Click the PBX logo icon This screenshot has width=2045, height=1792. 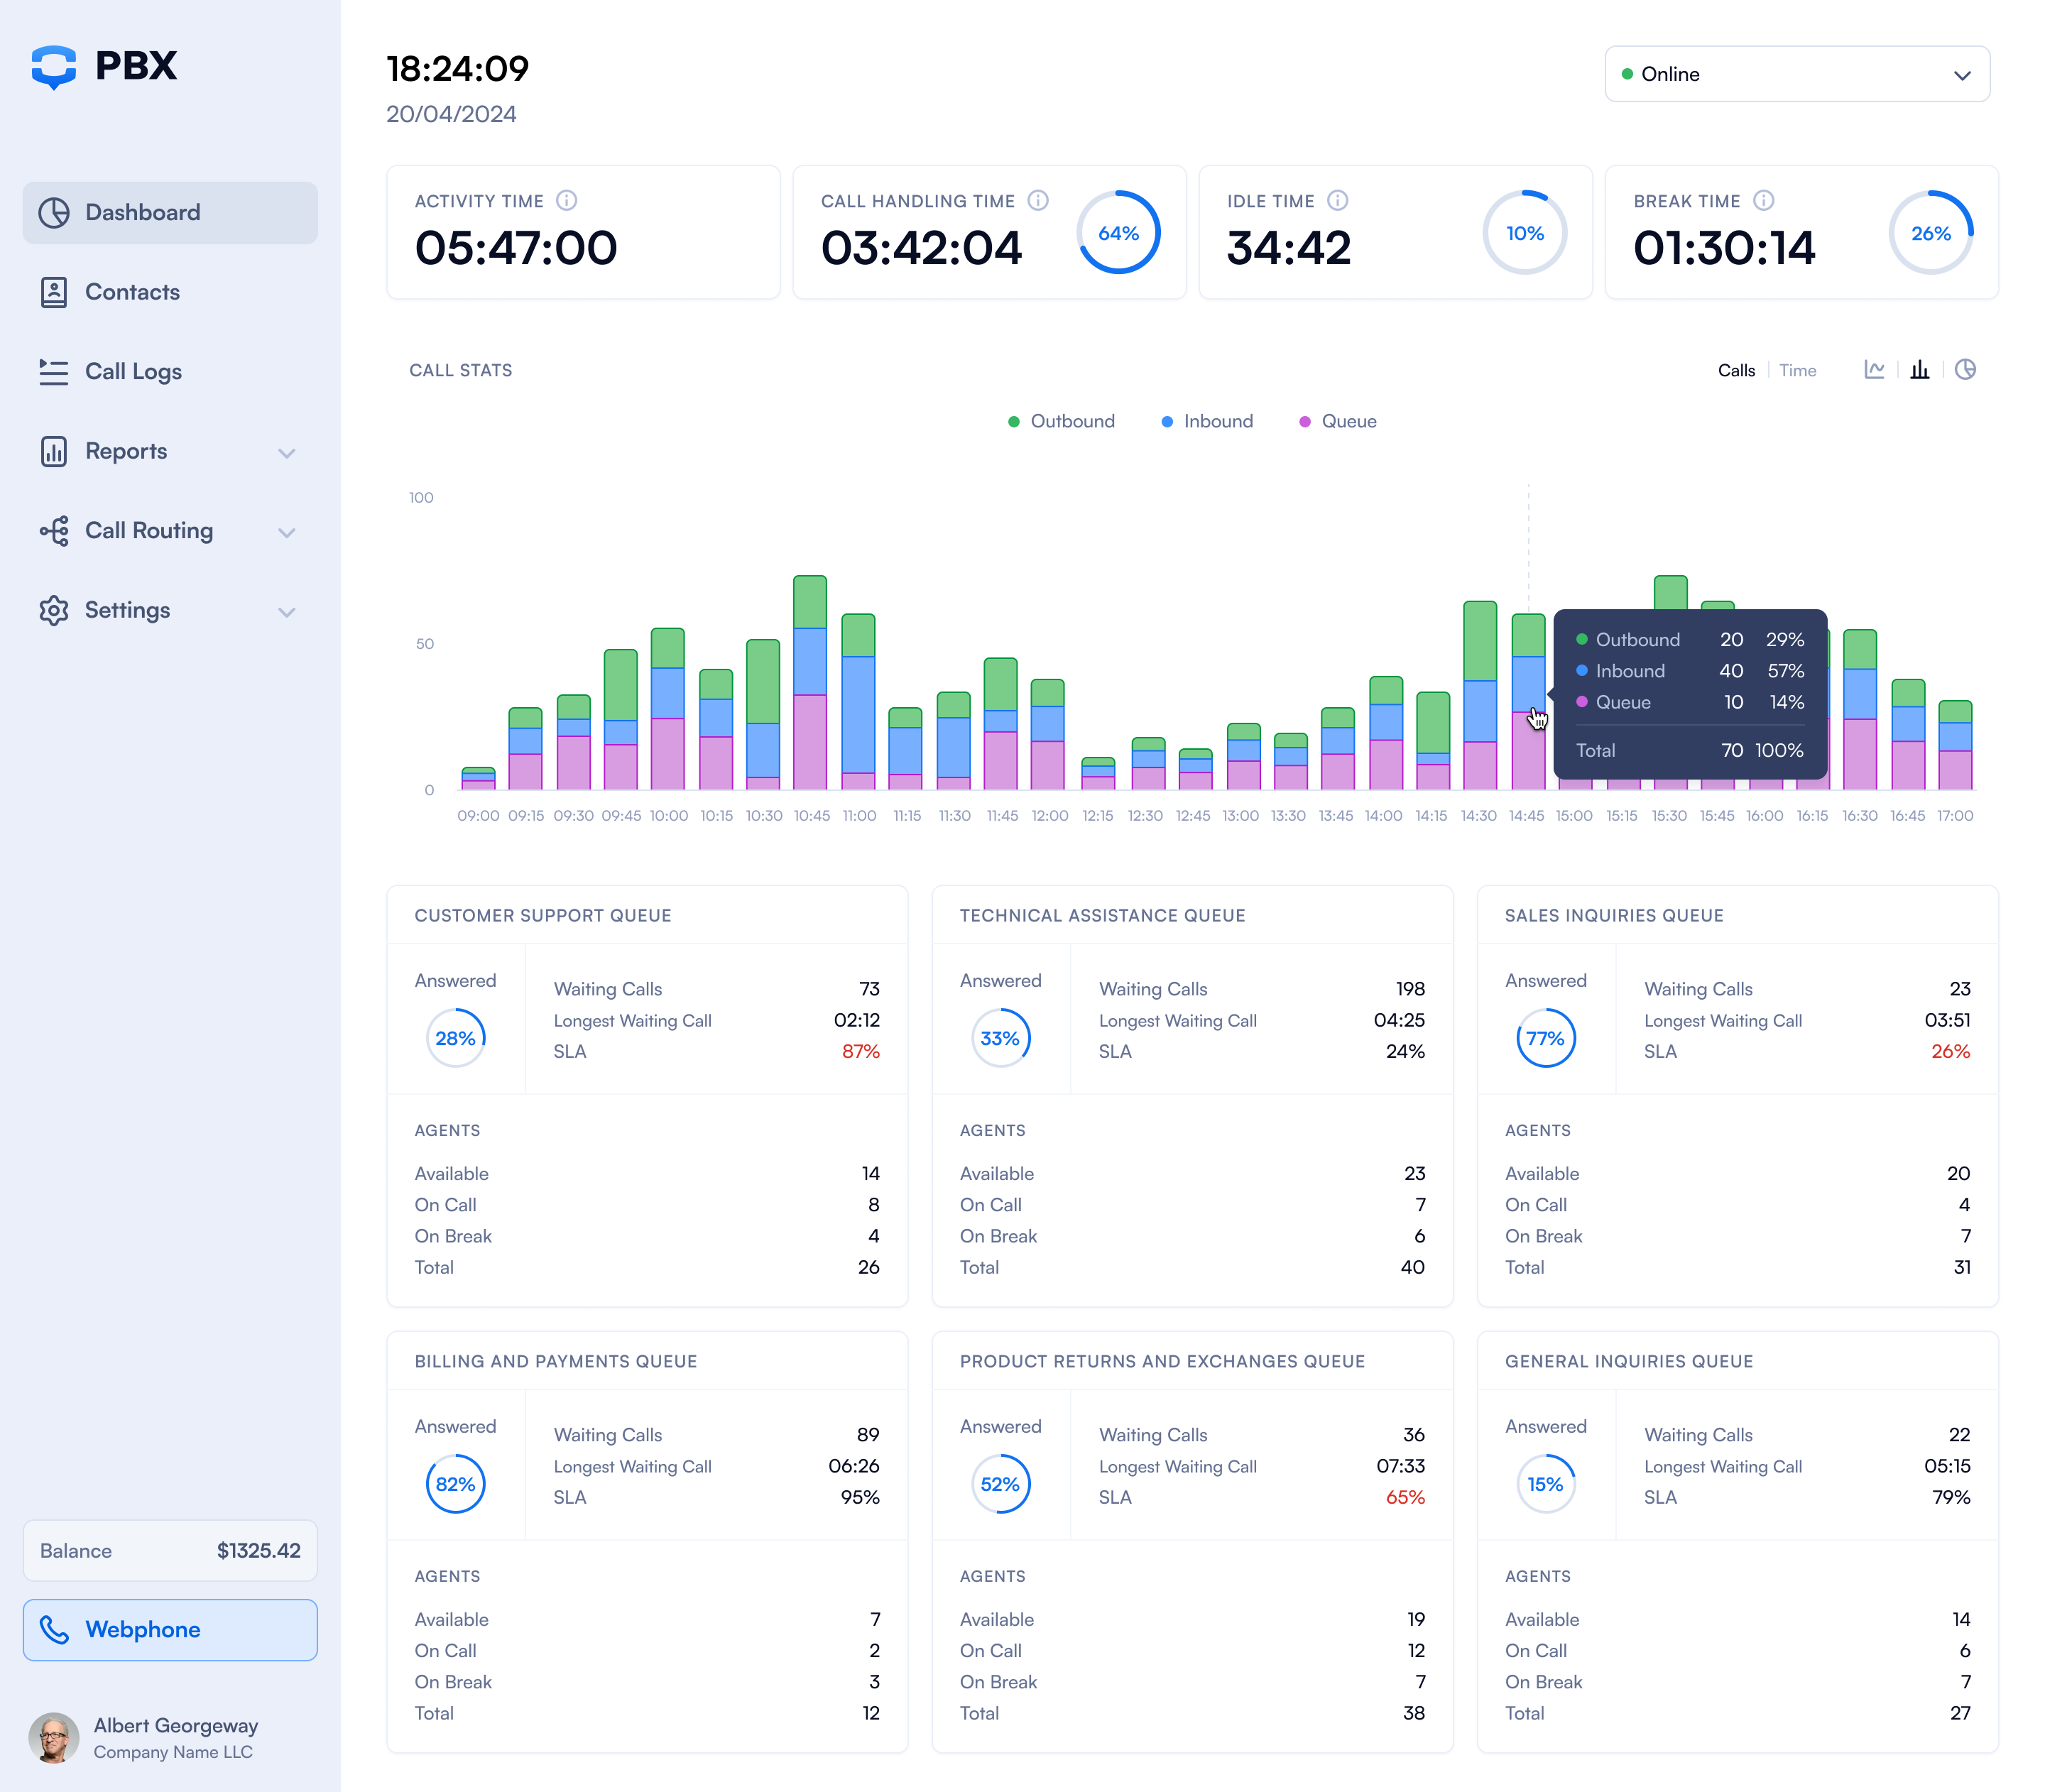[x=54, y=67]
